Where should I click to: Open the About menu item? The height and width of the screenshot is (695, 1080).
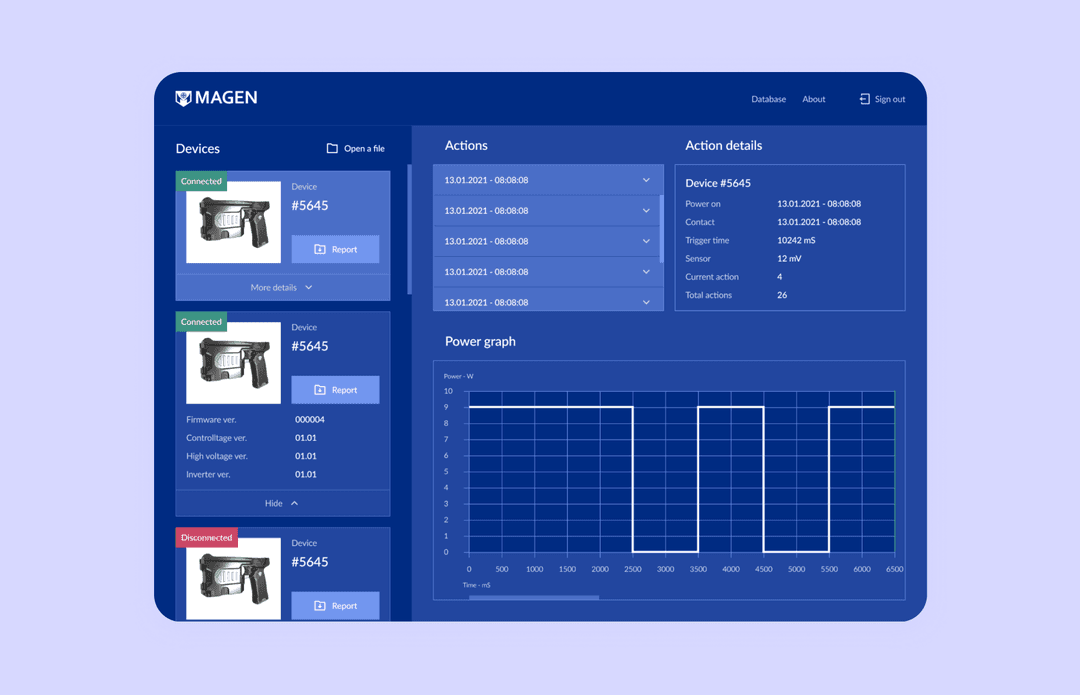pyautogui.click(x=813, y=99)
